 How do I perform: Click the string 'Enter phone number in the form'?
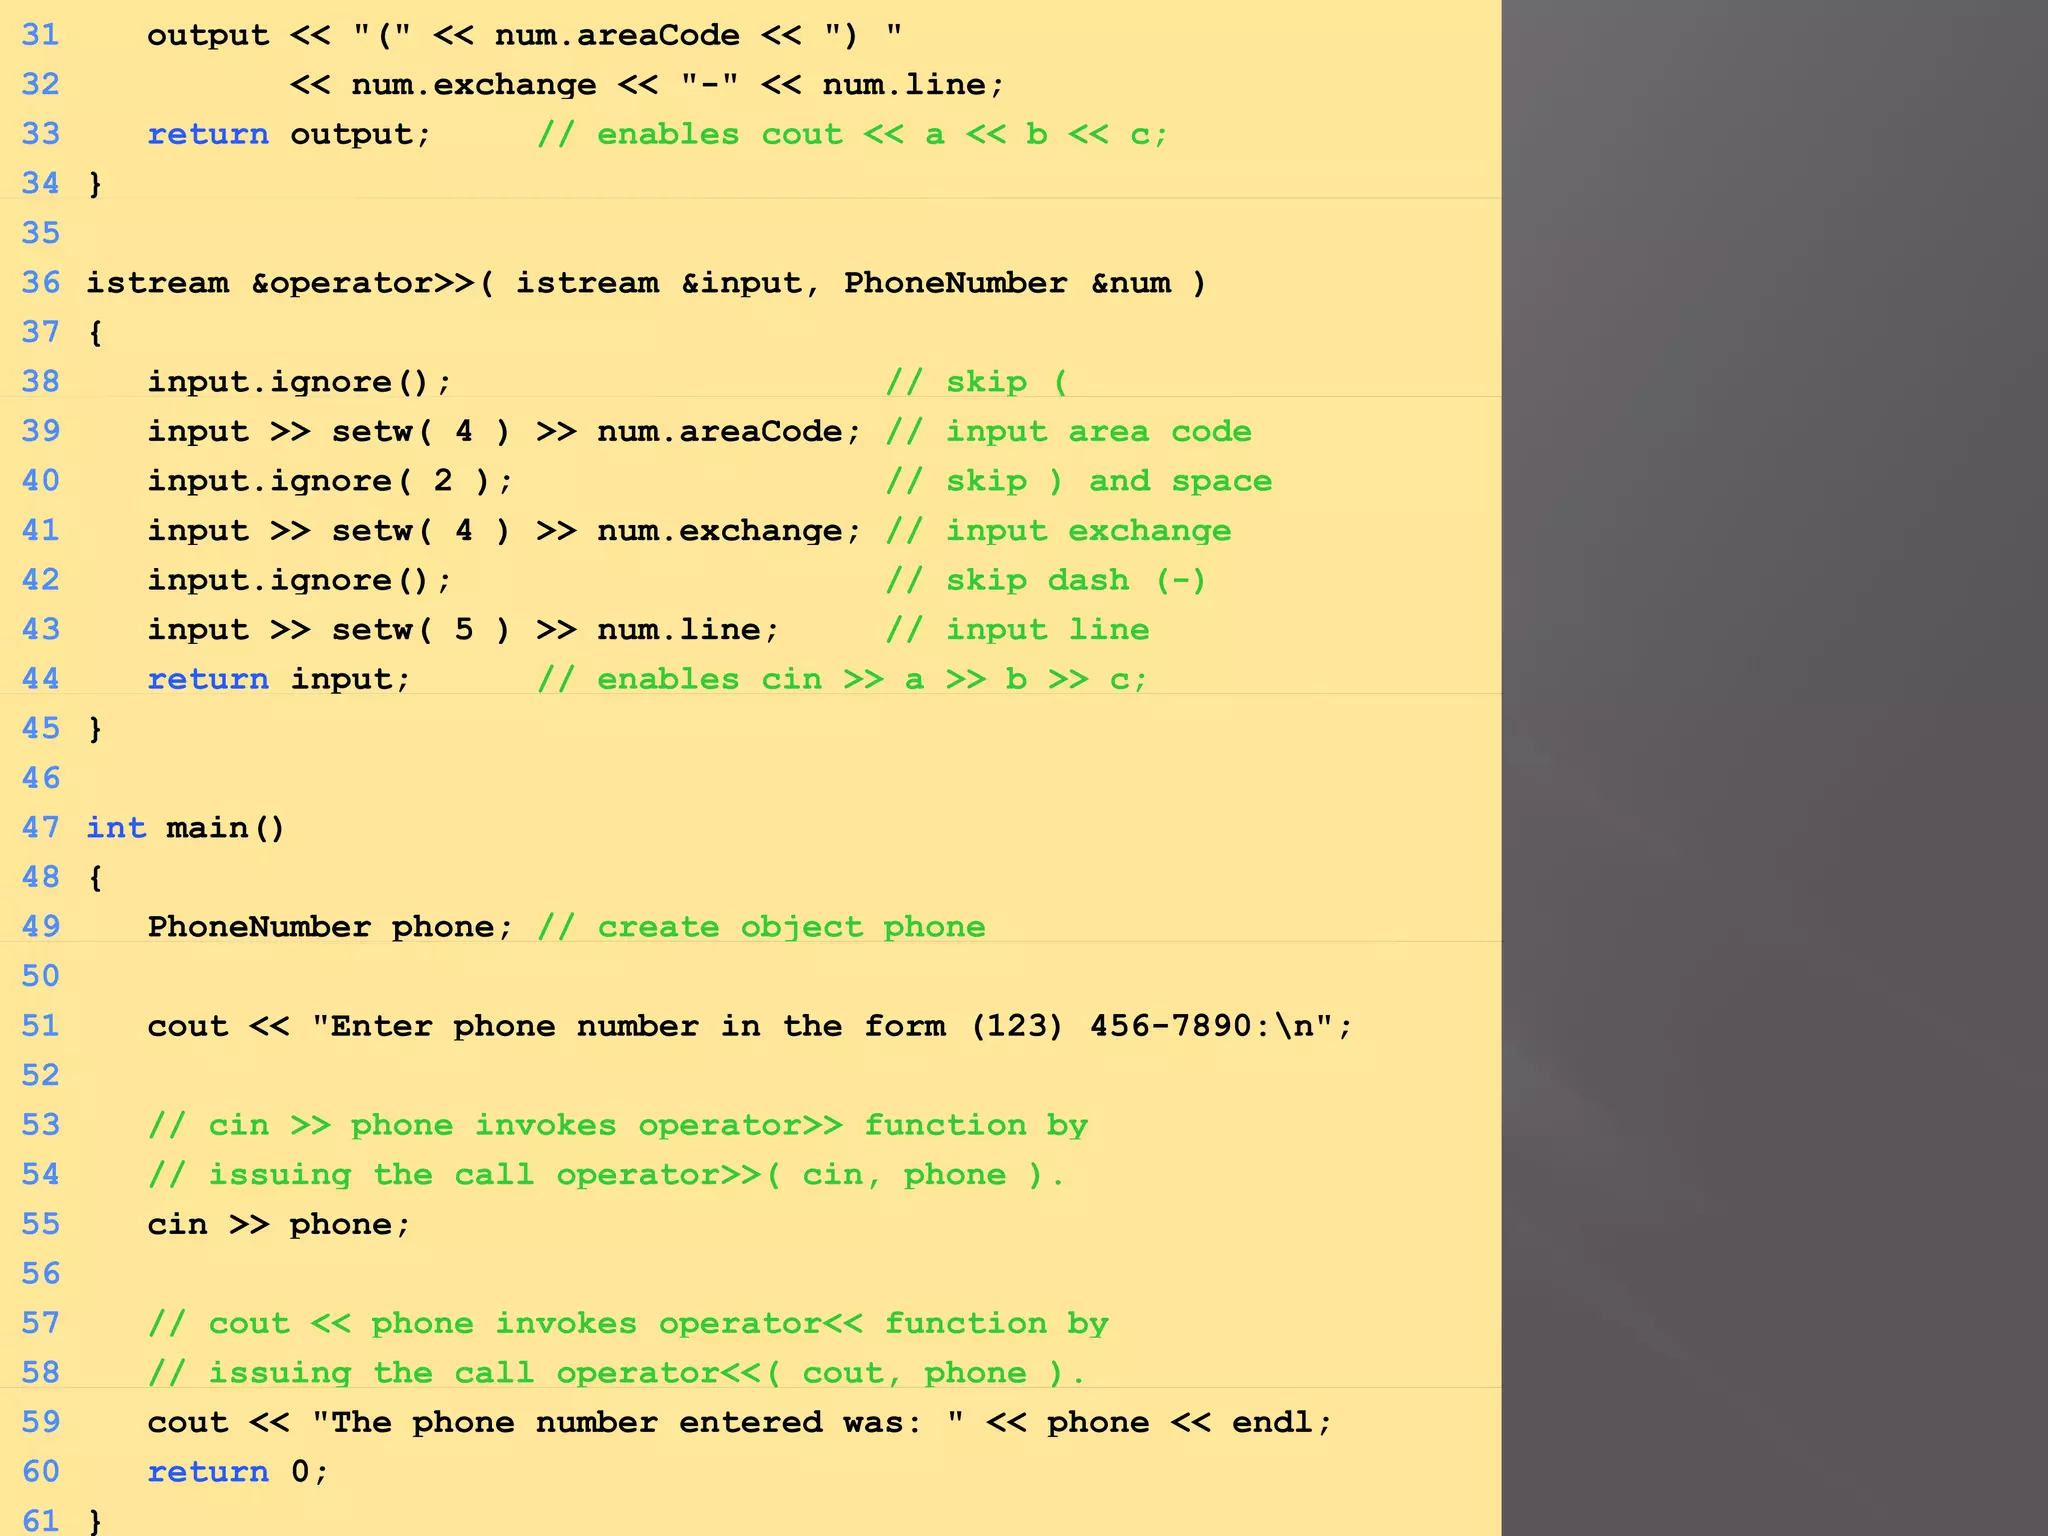pos(638,1026)
